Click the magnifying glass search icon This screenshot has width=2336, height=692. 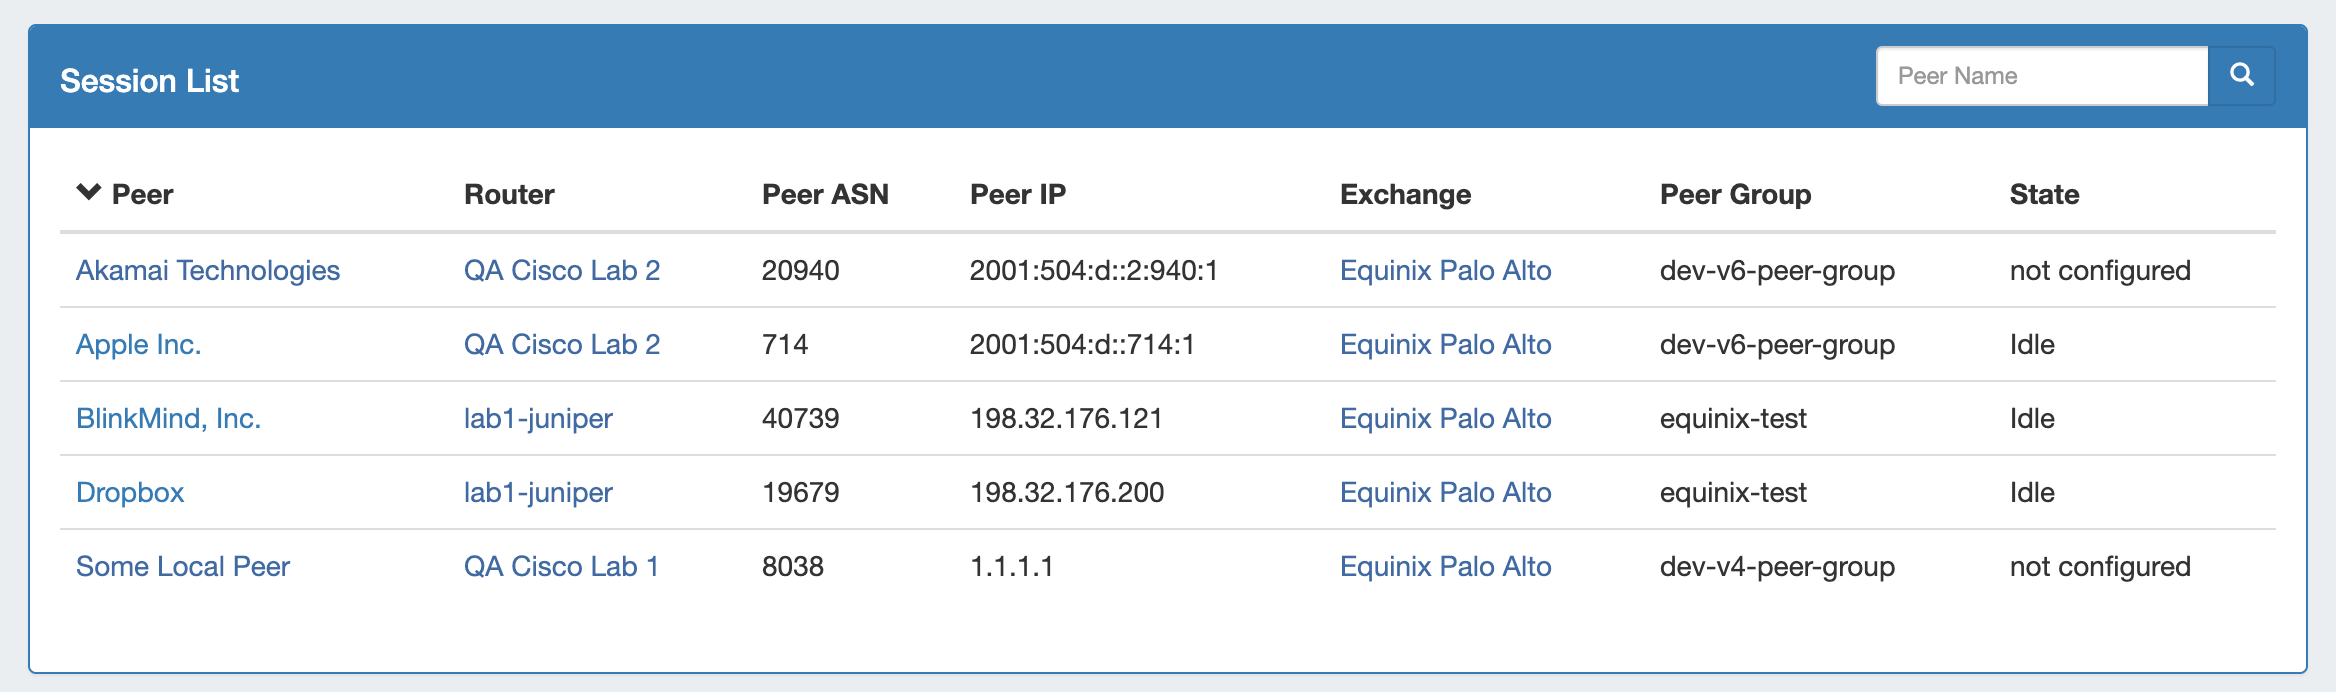pos(2241,75)
